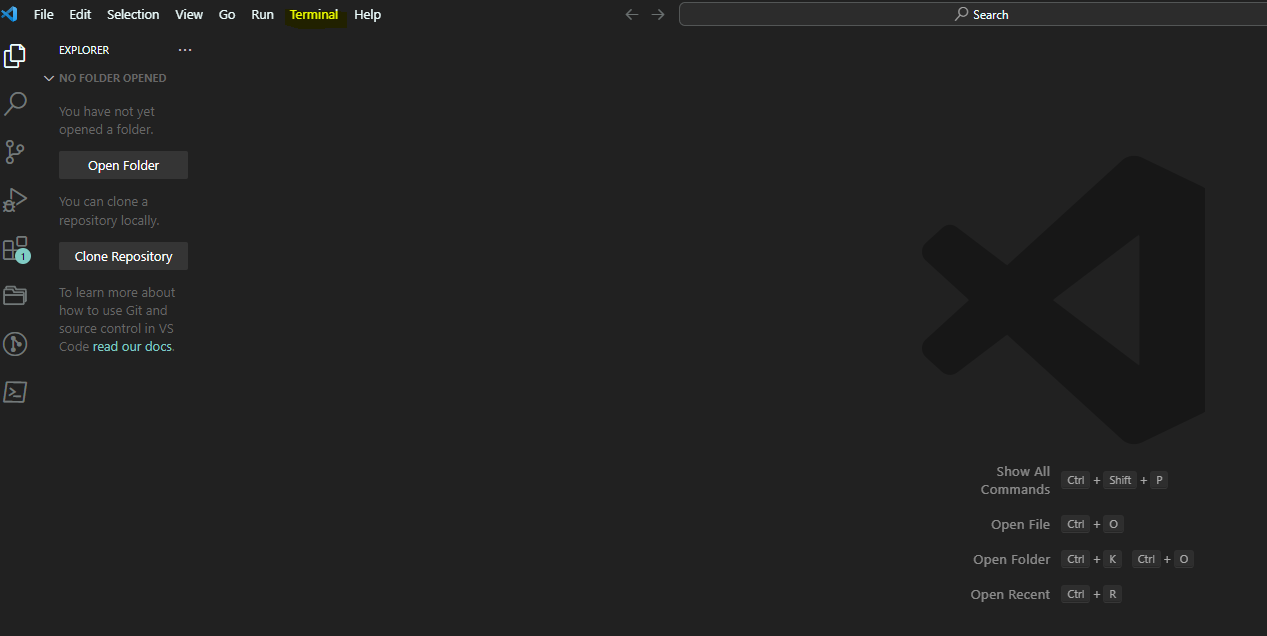This screenshot has height=636, width=1267.
Task: Go back with the left arrow
Action: [x=631, y=14]
